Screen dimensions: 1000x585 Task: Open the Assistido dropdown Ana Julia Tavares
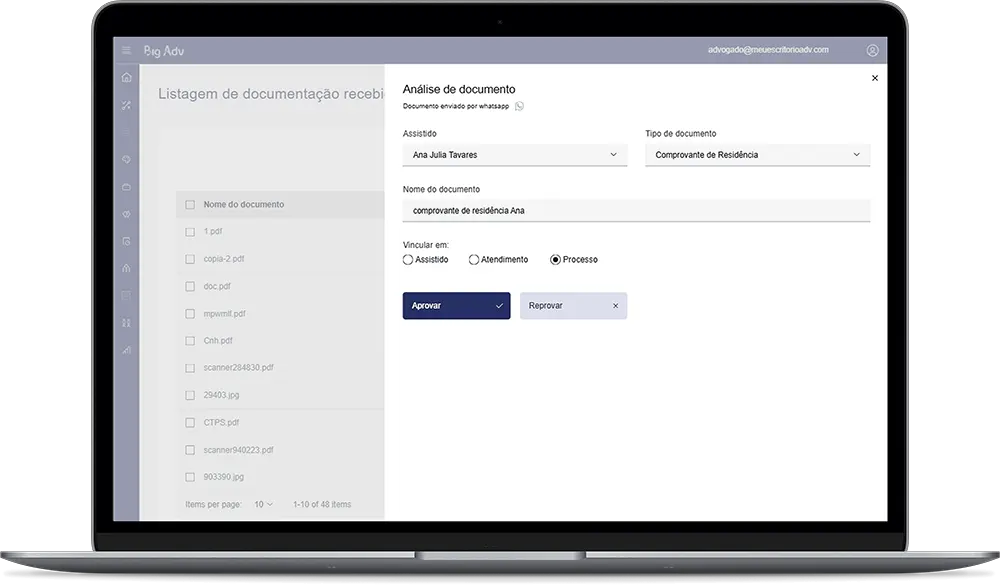515,155
